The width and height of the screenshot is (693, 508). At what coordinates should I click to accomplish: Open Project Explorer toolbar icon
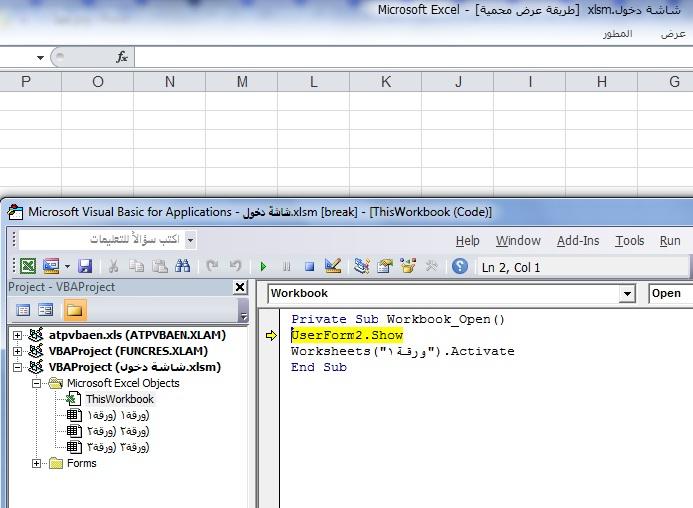pos(362,266)
